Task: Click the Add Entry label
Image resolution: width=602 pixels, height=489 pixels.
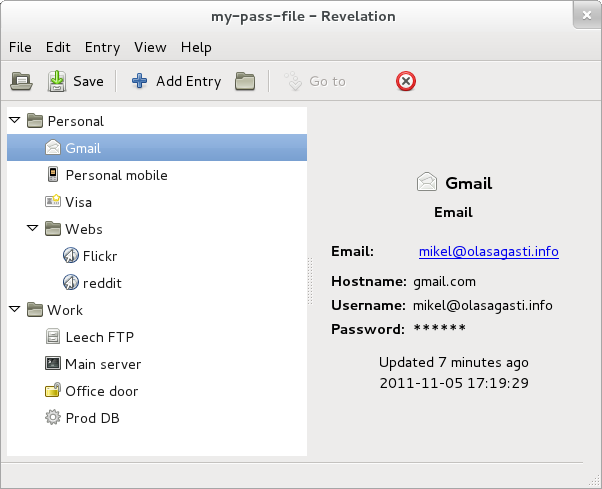Action: click(x=189, y=81)
